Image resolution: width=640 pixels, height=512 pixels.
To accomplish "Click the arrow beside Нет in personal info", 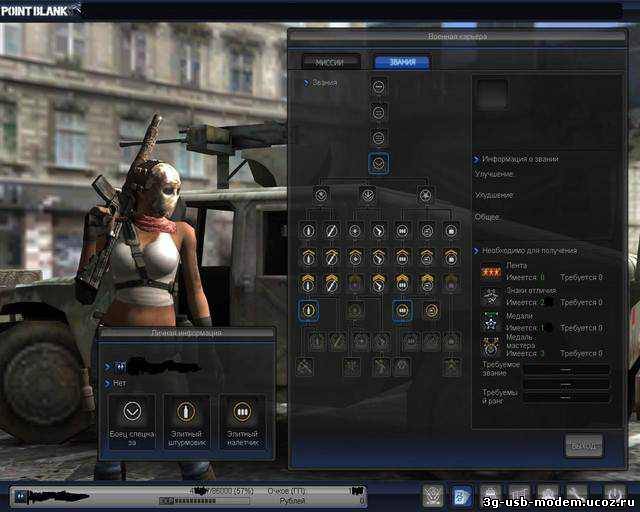I will [x=108, y=384].
